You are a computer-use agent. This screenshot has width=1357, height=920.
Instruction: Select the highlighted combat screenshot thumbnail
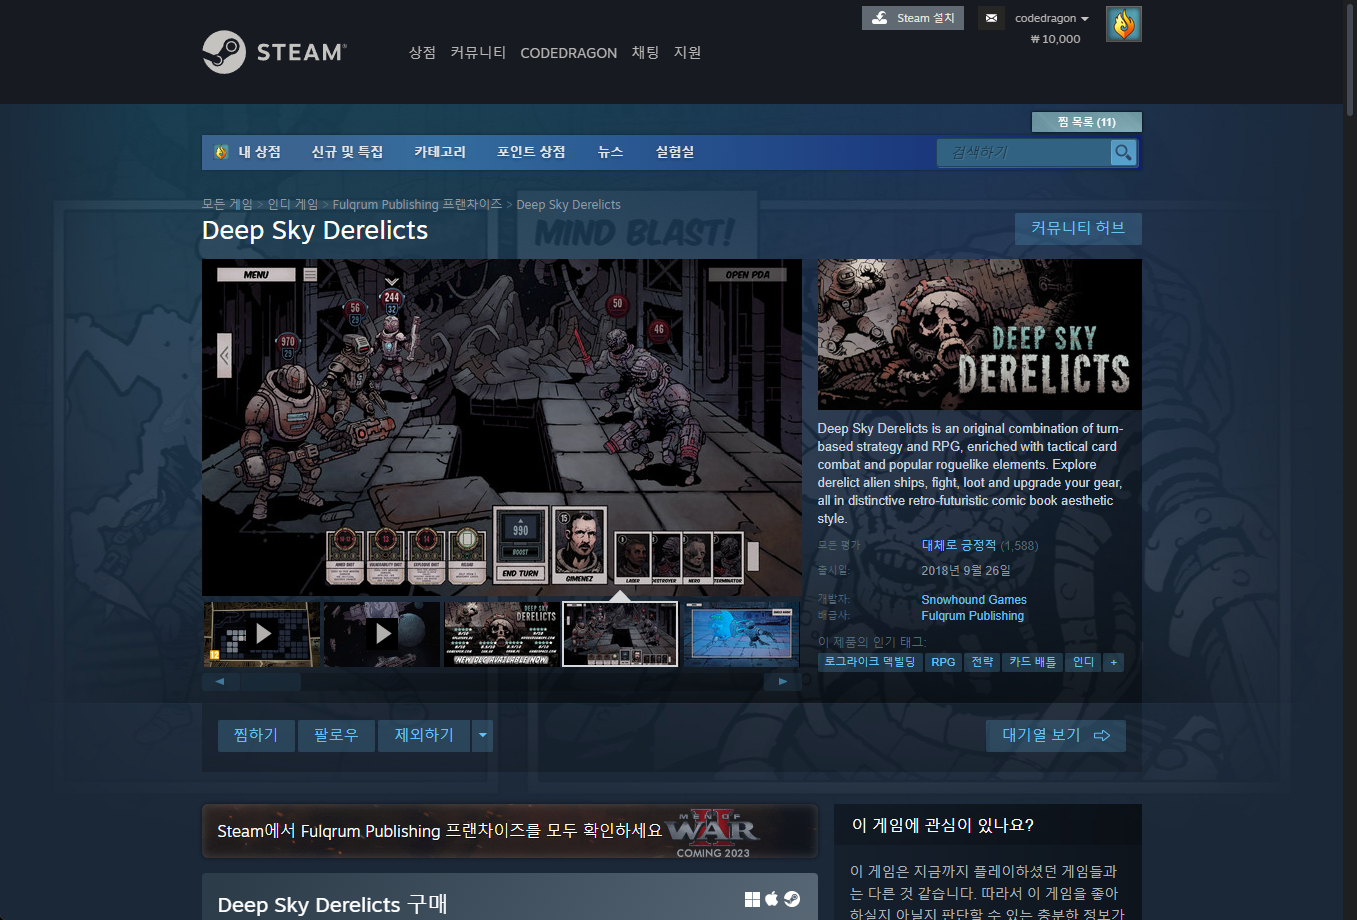click(620, 634)
